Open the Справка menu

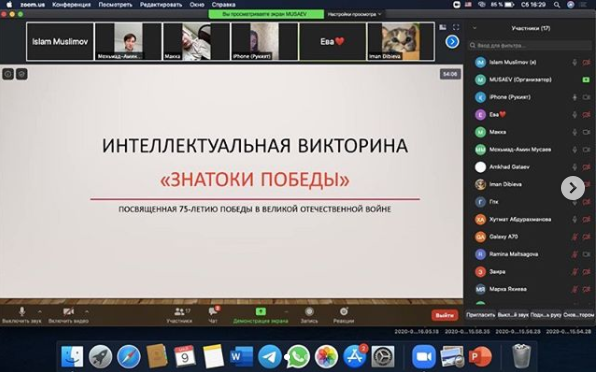[224, 5]
